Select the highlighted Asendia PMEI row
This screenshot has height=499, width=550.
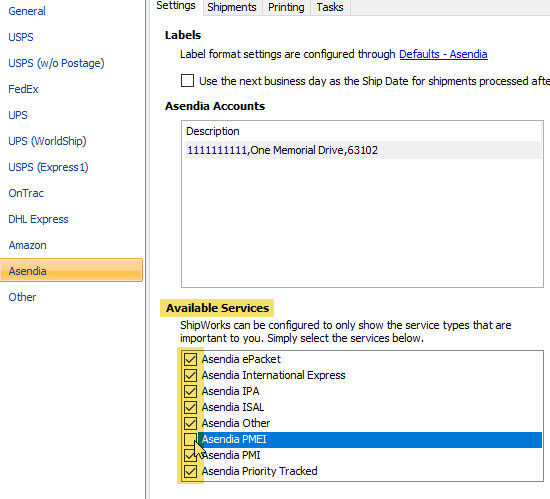[370, 440]
